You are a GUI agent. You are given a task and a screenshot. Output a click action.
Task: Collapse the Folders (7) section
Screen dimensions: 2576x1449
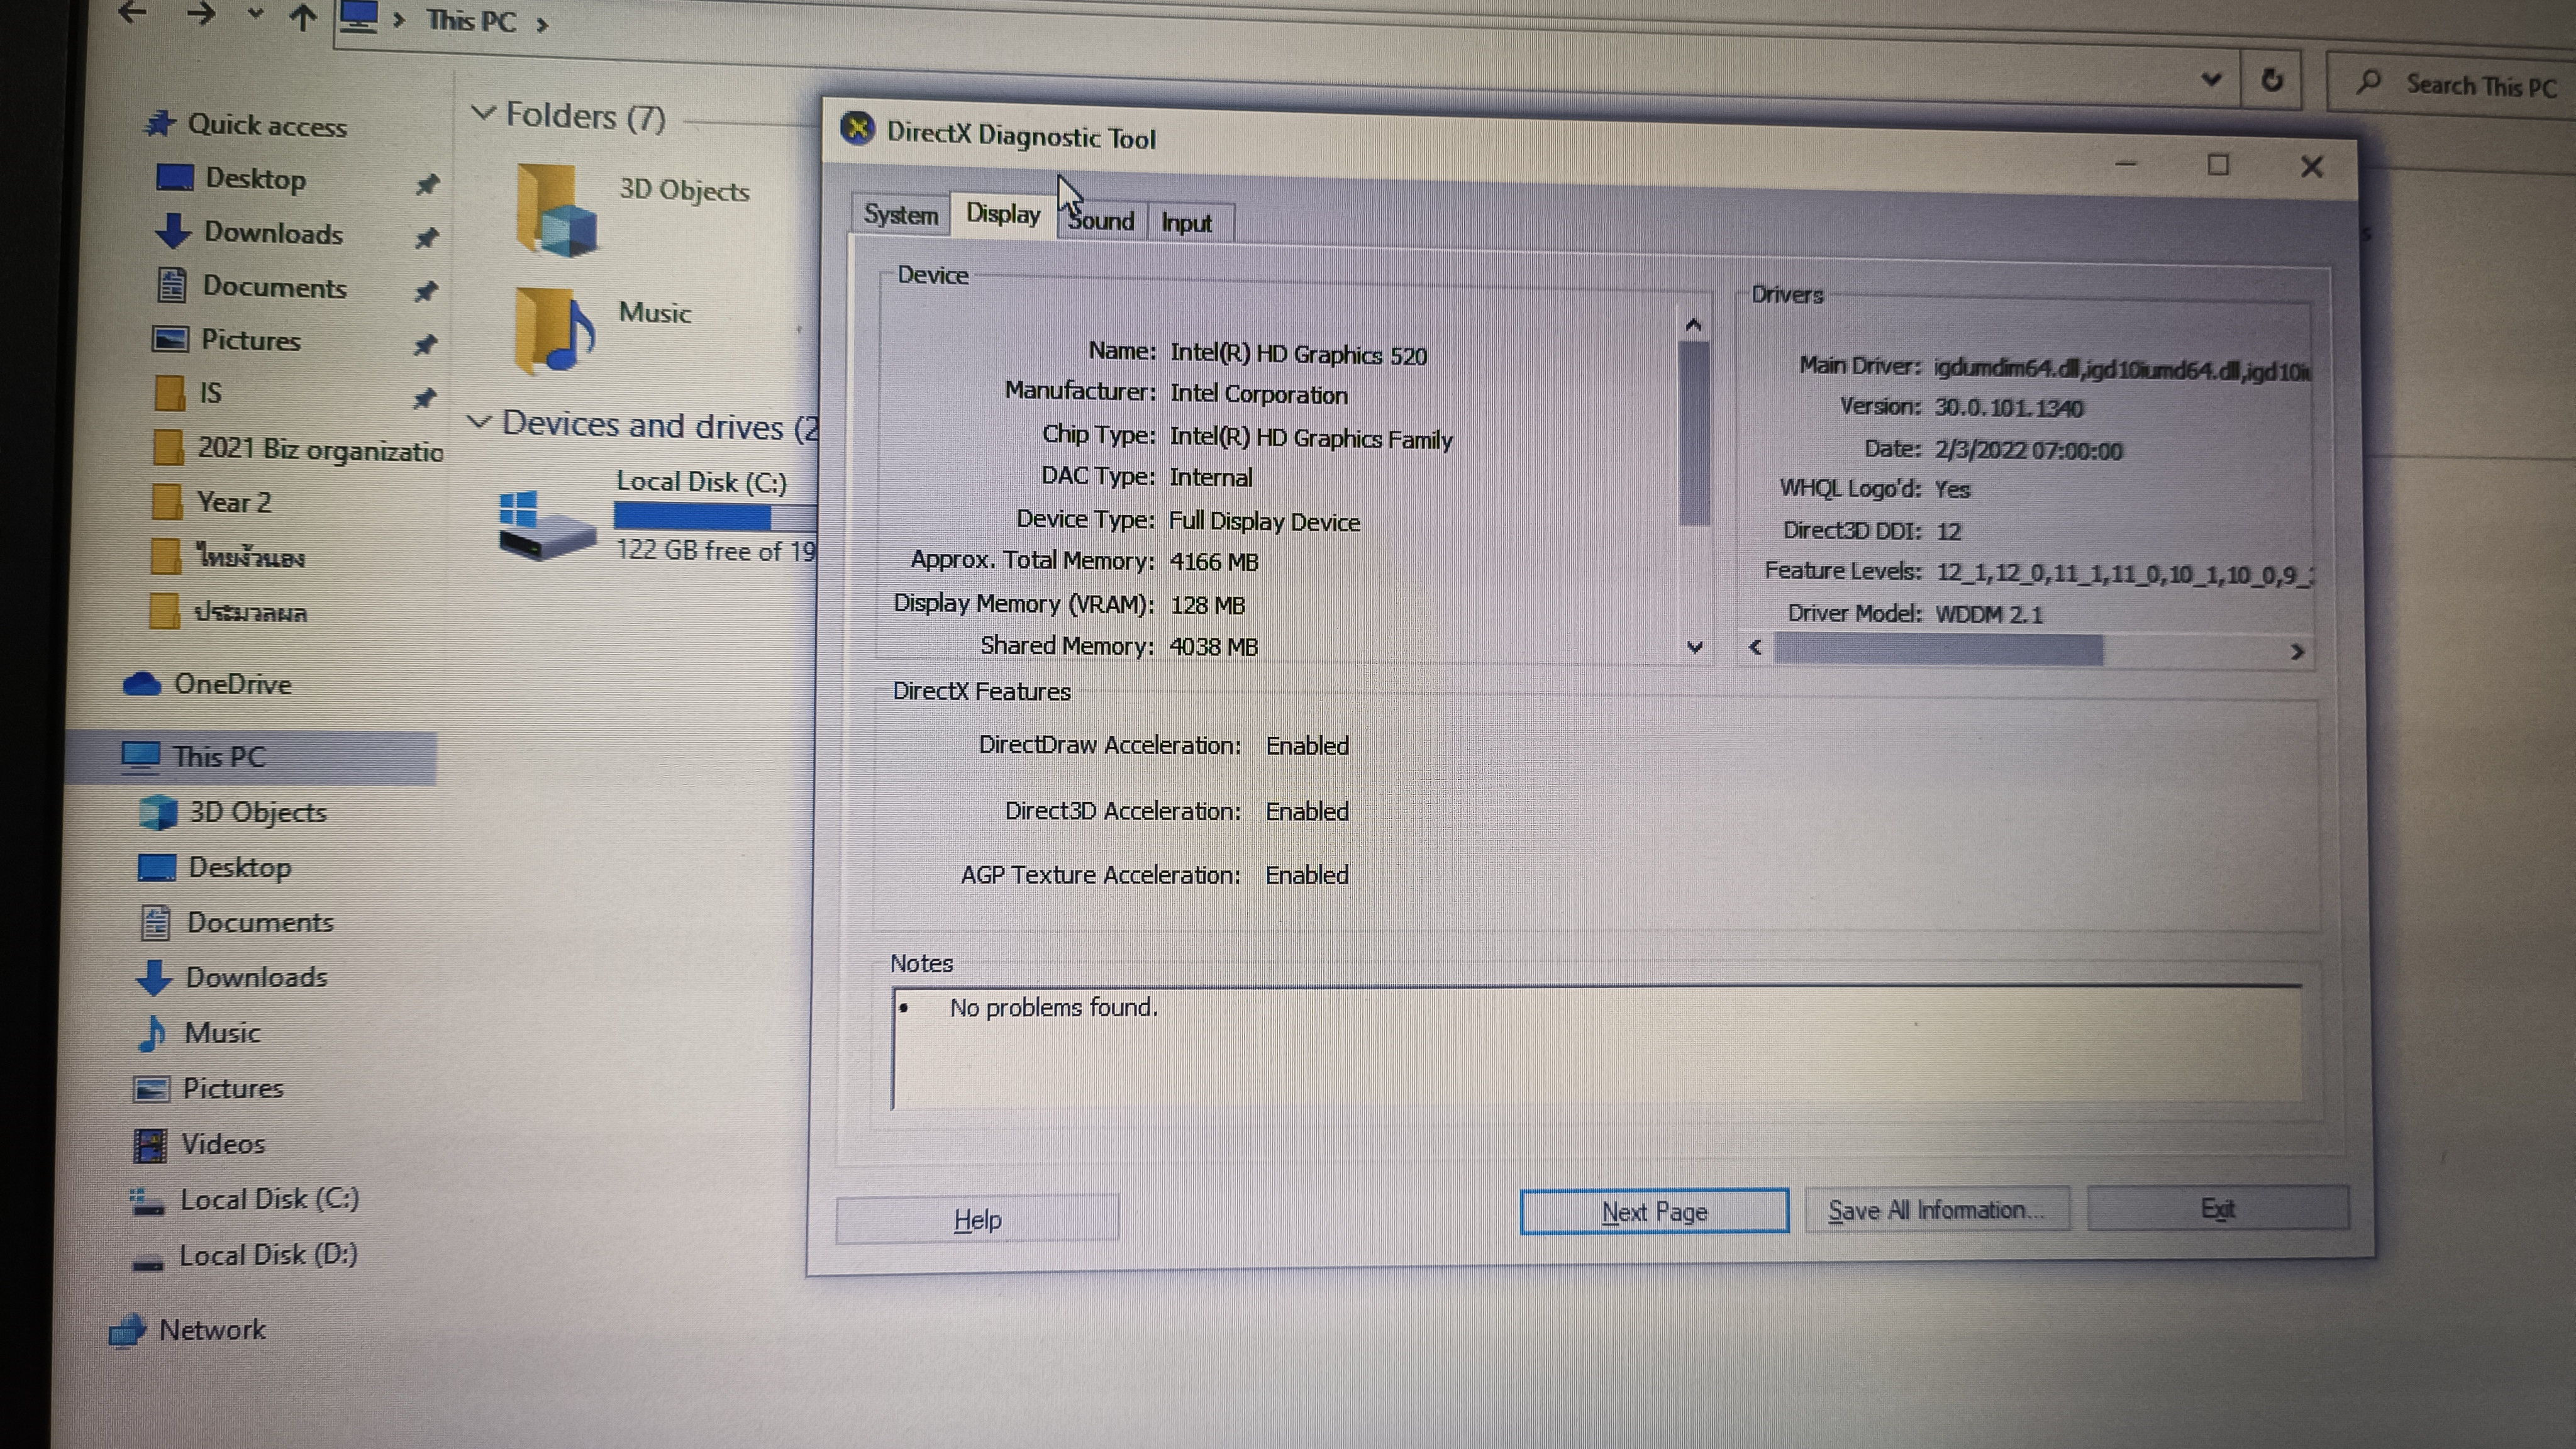[x=484, y=113]
